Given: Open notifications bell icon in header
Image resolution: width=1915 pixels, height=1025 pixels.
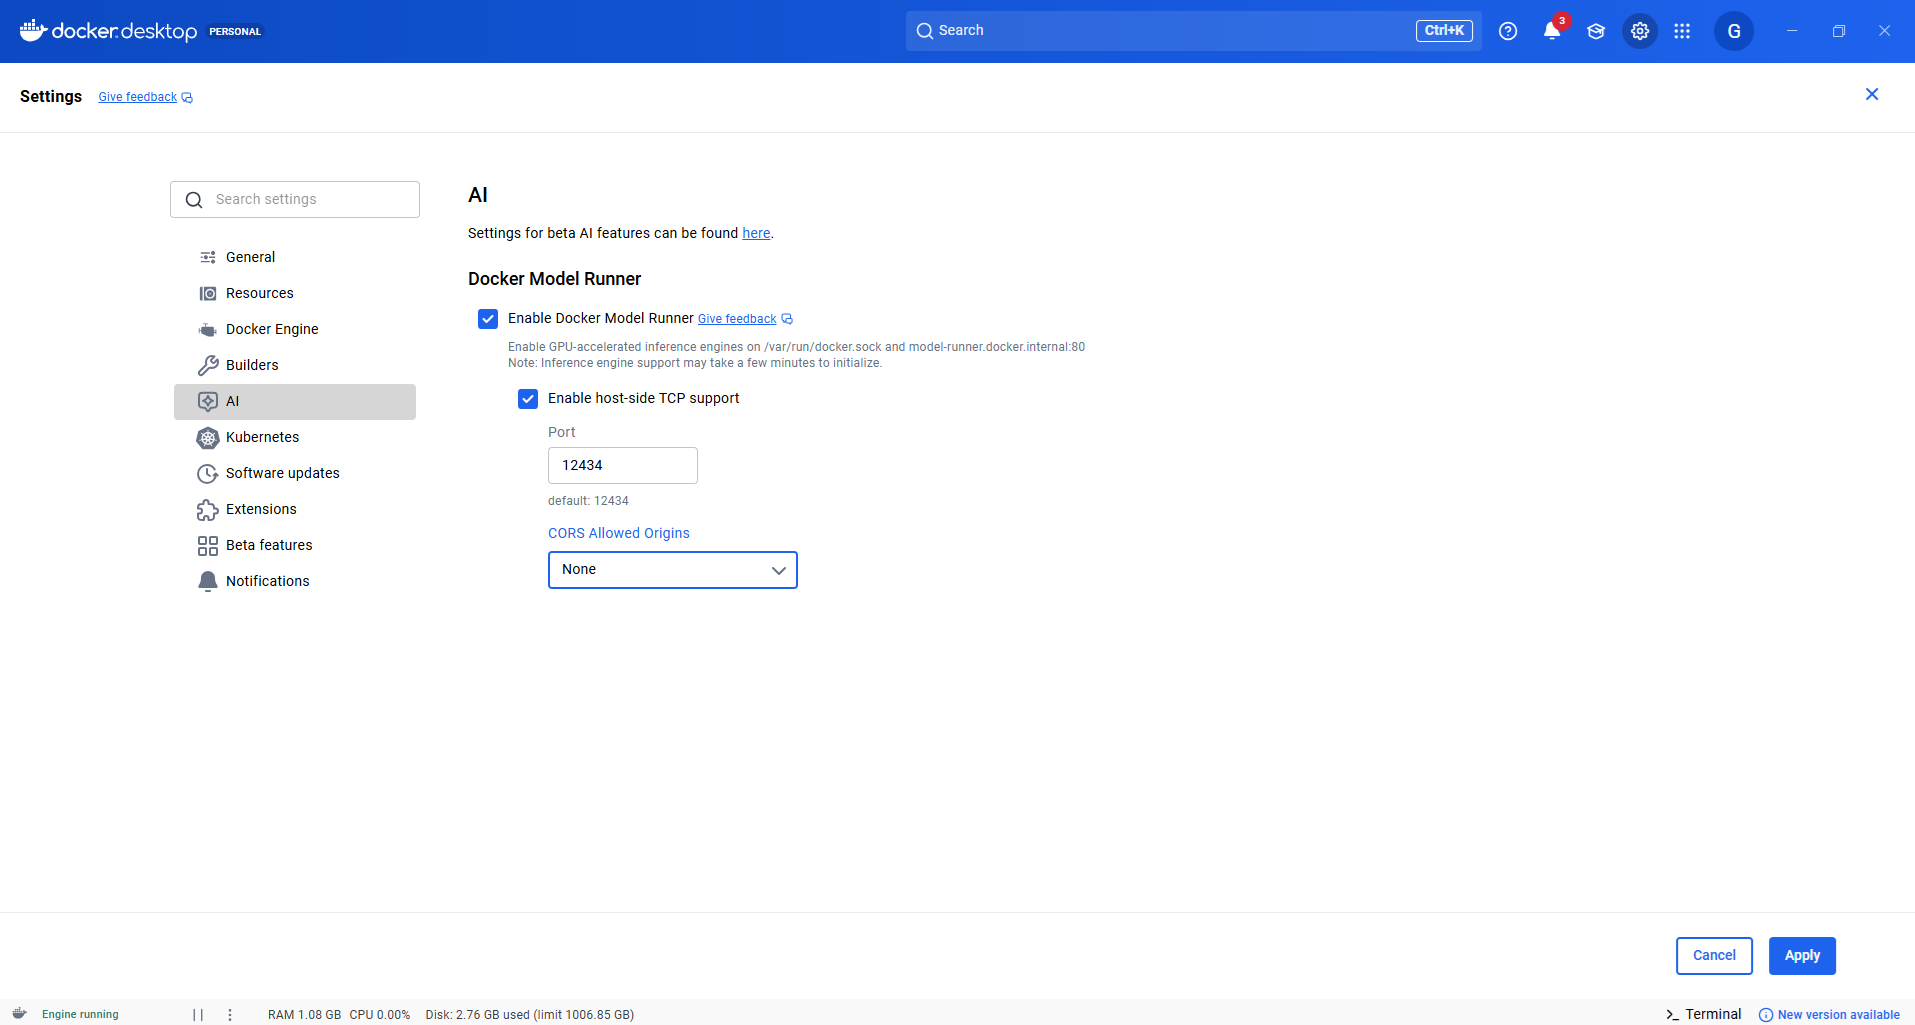Looking at the screenshot, I should tap(1552, 31).
